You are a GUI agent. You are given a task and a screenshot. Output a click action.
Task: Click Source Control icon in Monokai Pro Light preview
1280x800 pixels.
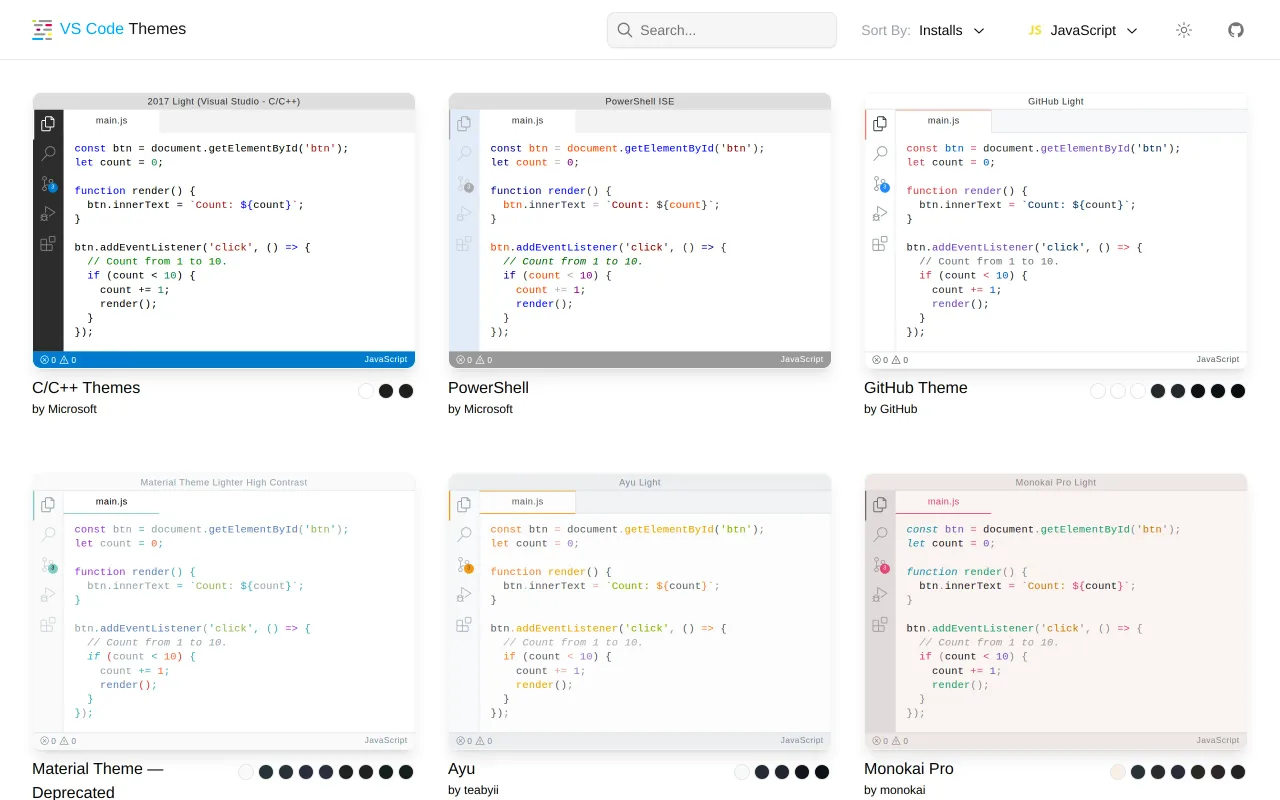pos(880,565)
